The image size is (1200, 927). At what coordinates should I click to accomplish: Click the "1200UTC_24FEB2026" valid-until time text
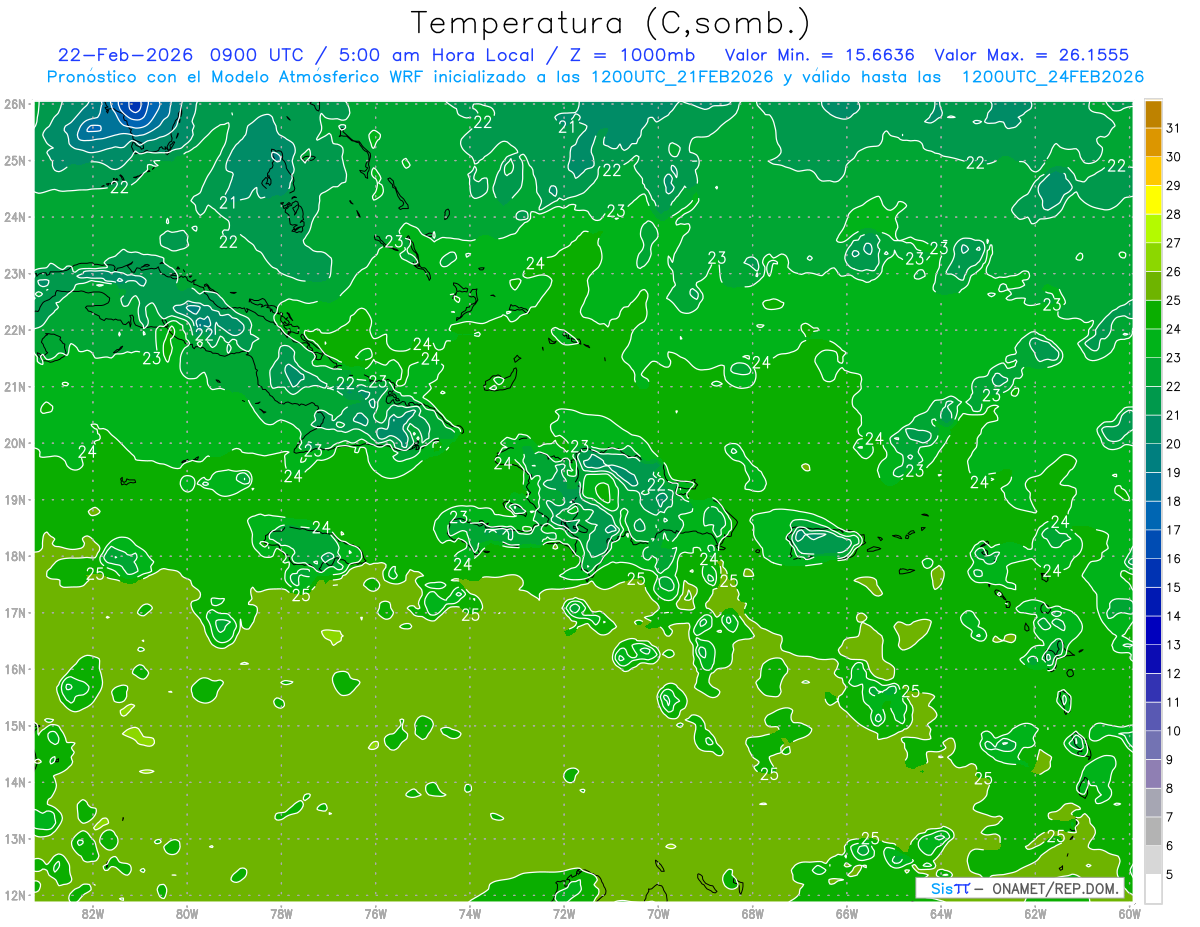pos(1052,77)
